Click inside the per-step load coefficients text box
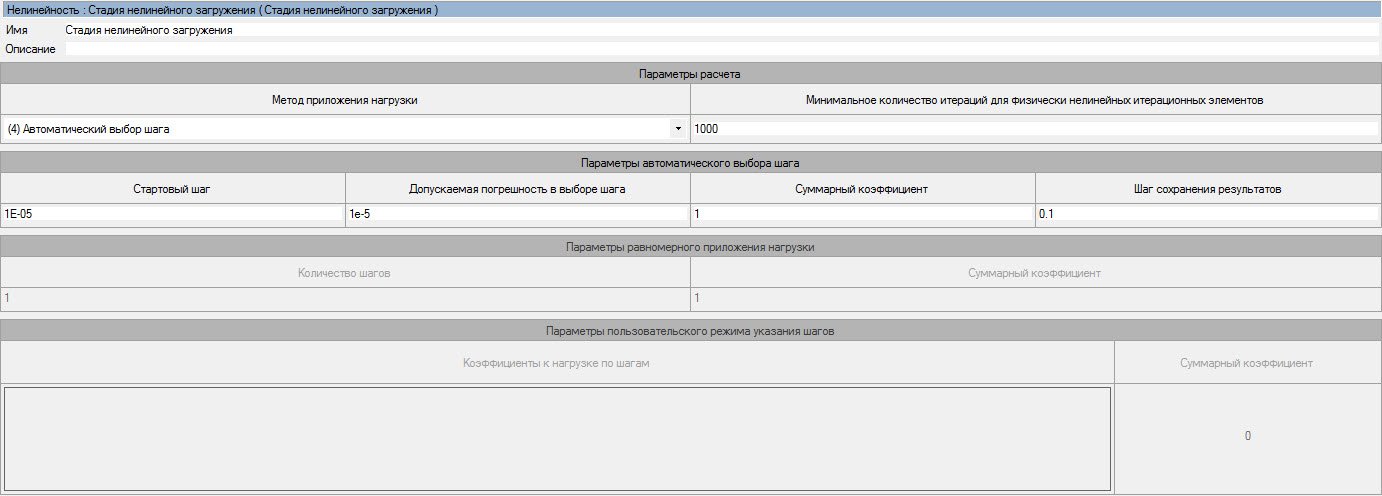Image resolution: width=1382 pixels, height=496 pixels. (557, 439)
